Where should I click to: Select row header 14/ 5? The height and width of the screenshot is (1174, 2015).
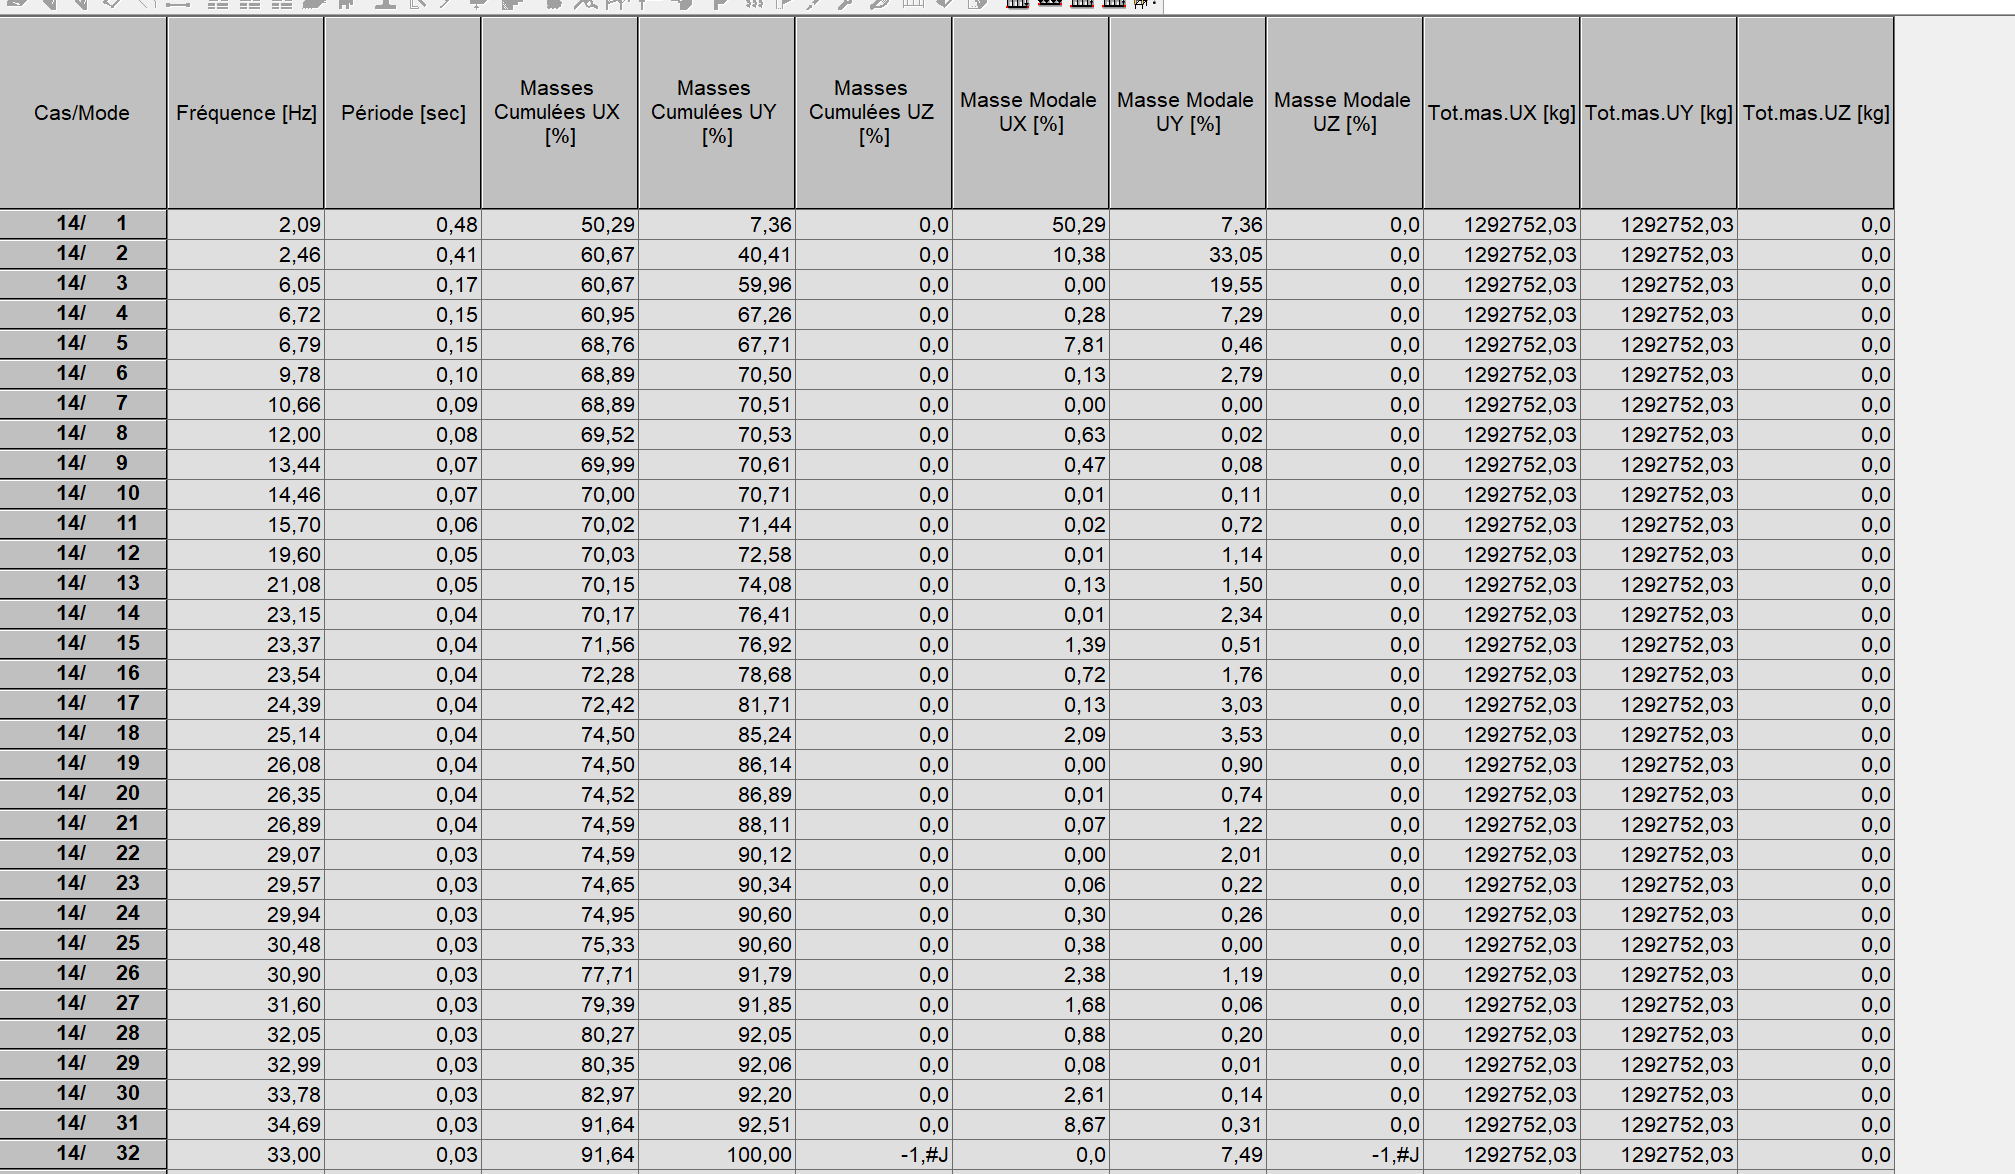[83, 344]
